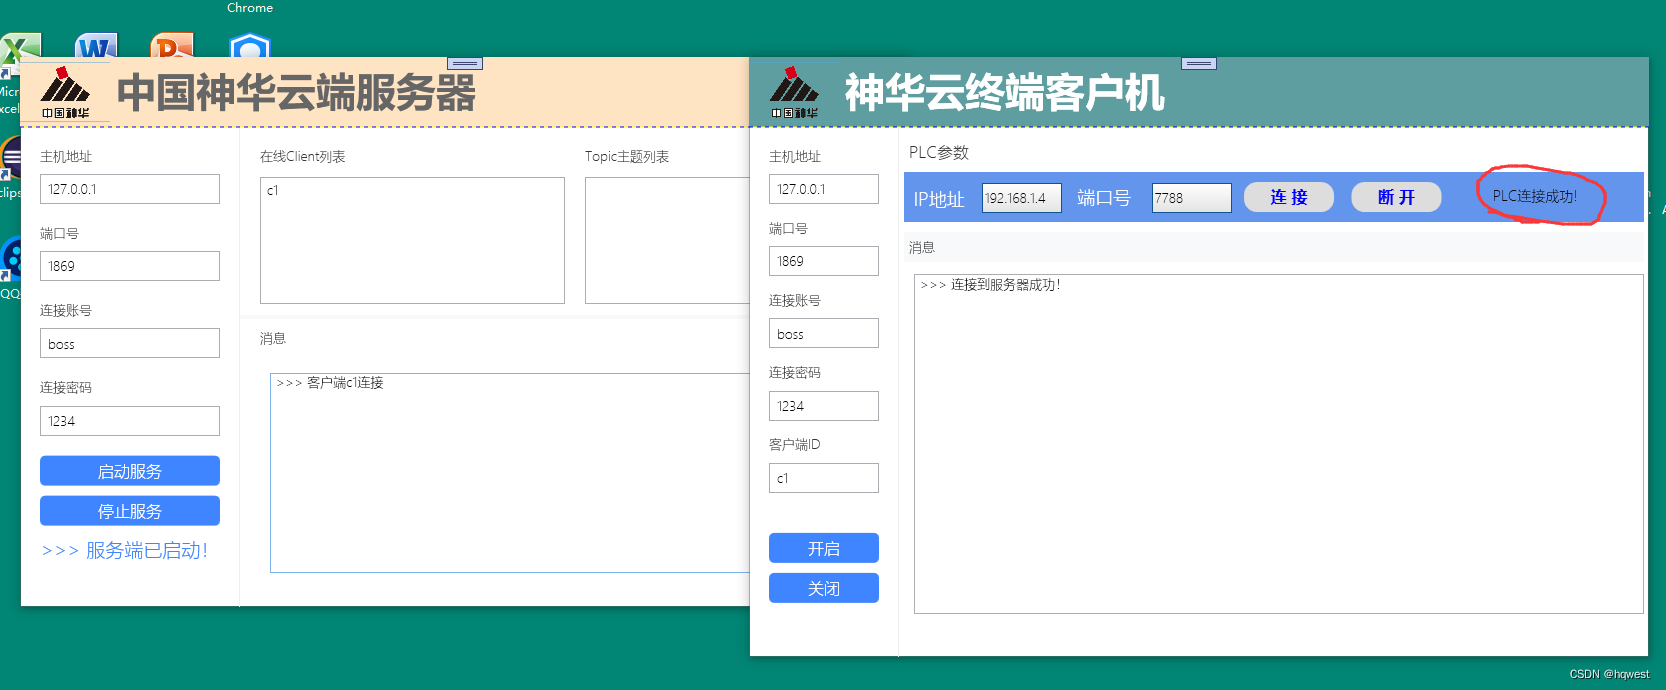Click the '神华云终端客户机' title

coord(1004,93)
